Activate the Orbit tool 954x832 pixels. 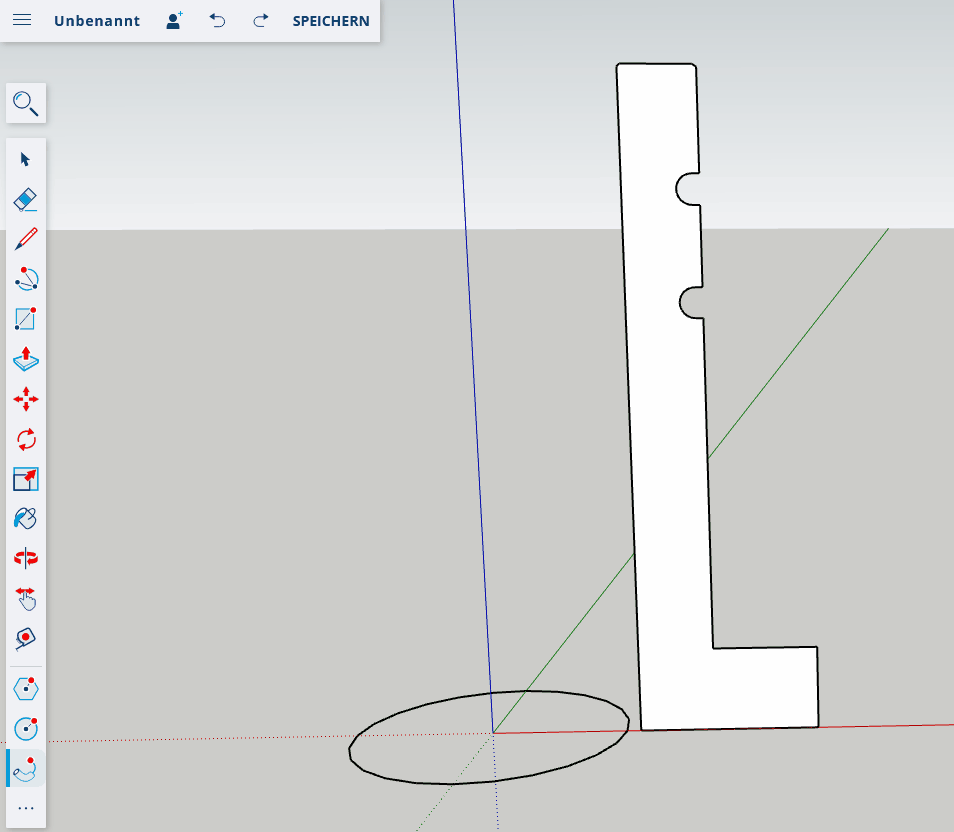click(x=26, y=558)
